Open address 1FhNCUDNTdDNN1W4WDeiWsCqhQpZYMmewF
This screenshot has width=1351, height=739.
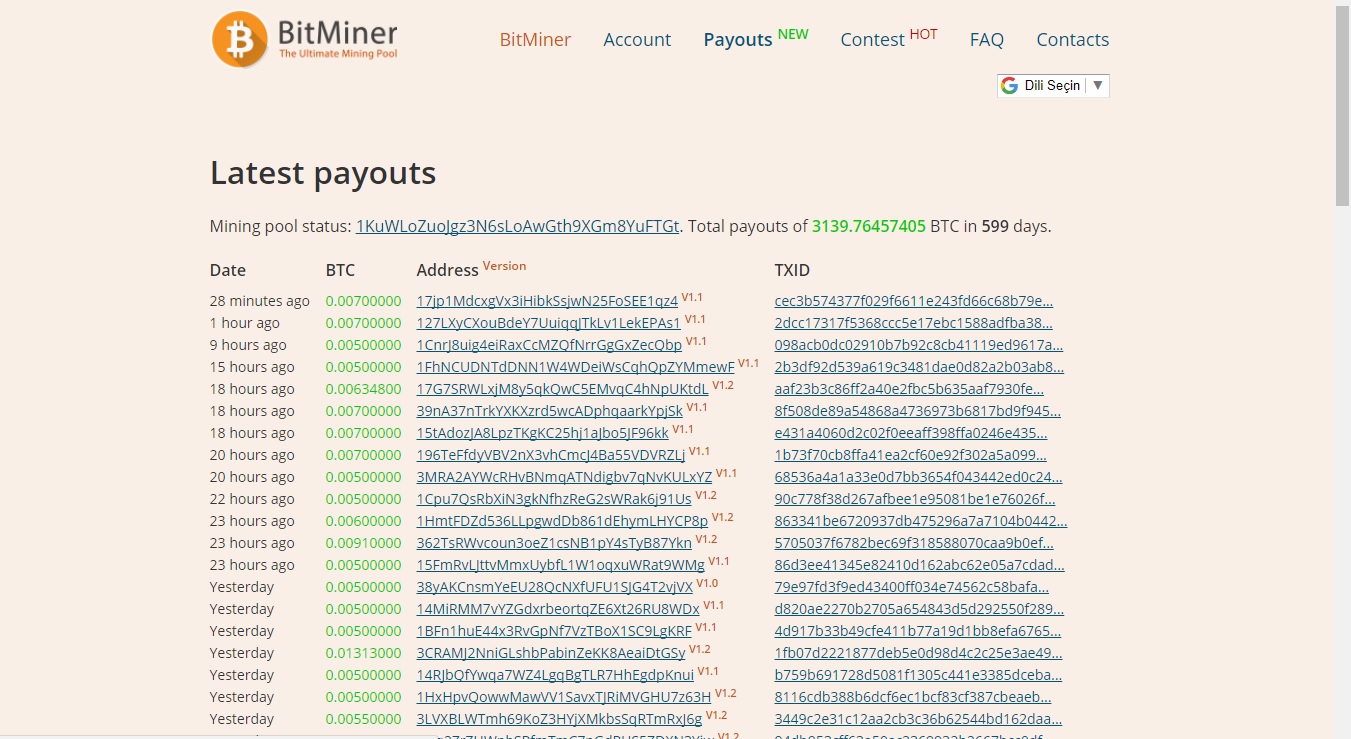pos(575,367)
